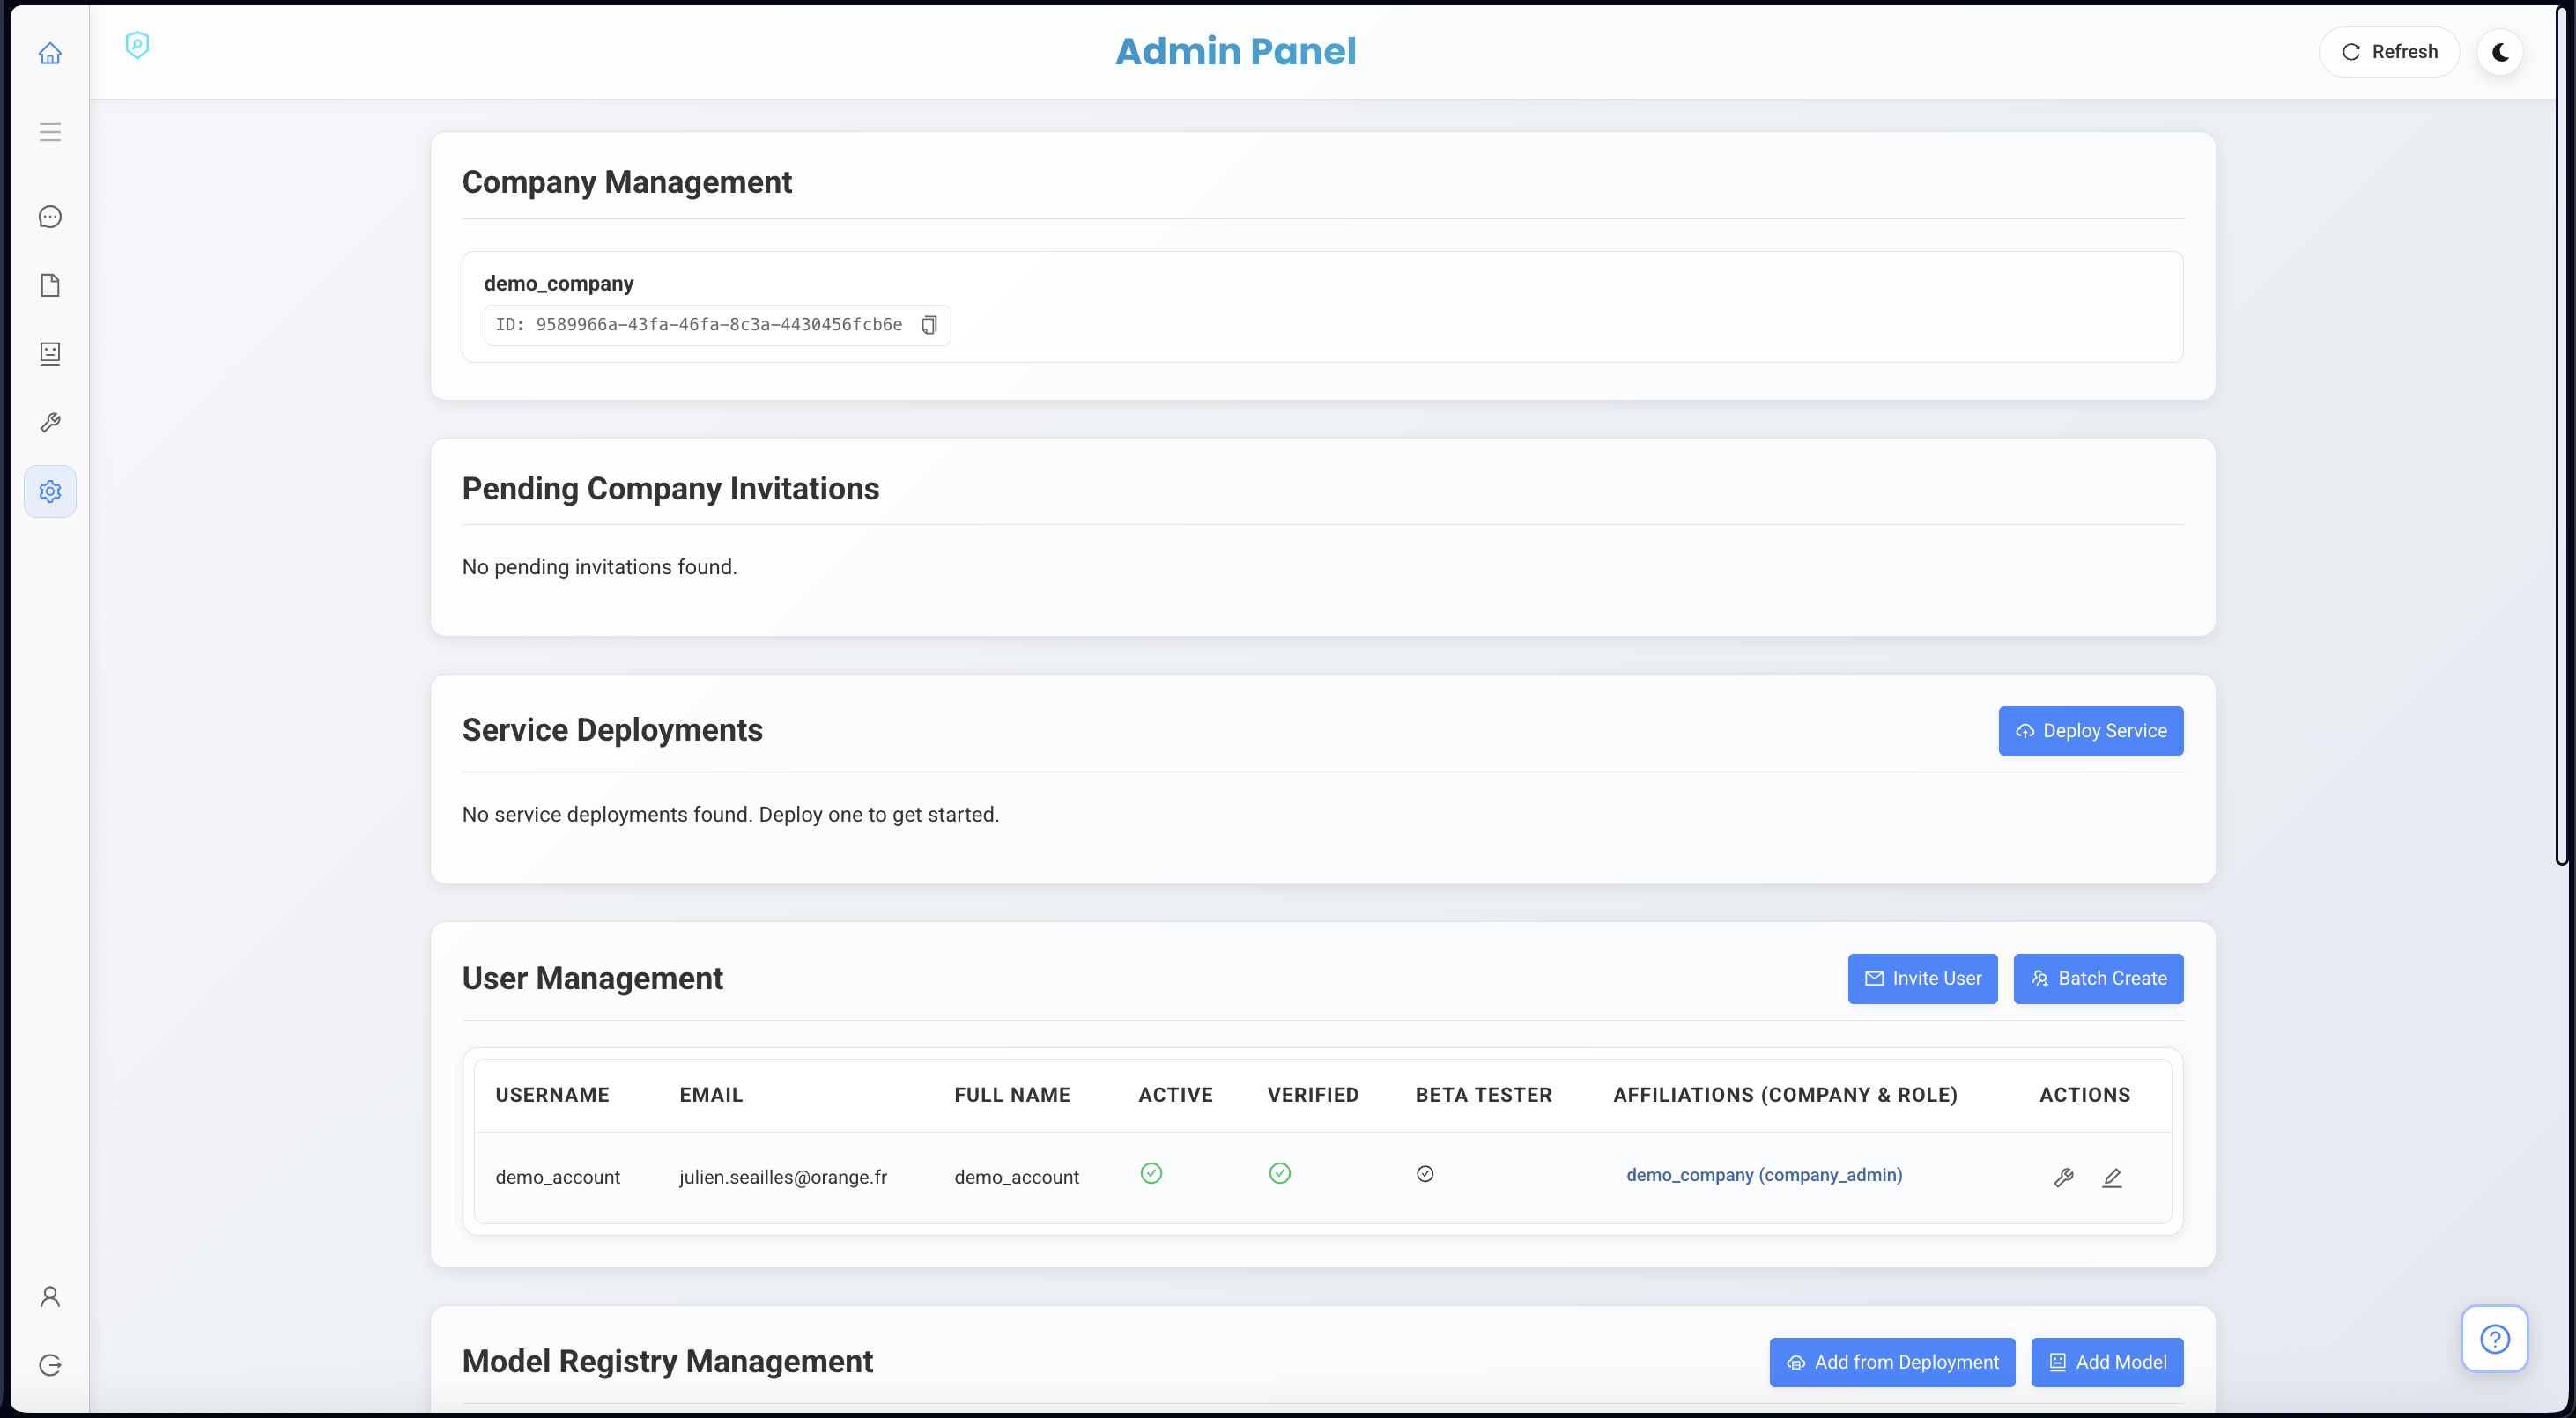The image size is (2576, 1418).
Task: Open demo_company (company_admin) affiliation link
Action: (1763, 1175)
